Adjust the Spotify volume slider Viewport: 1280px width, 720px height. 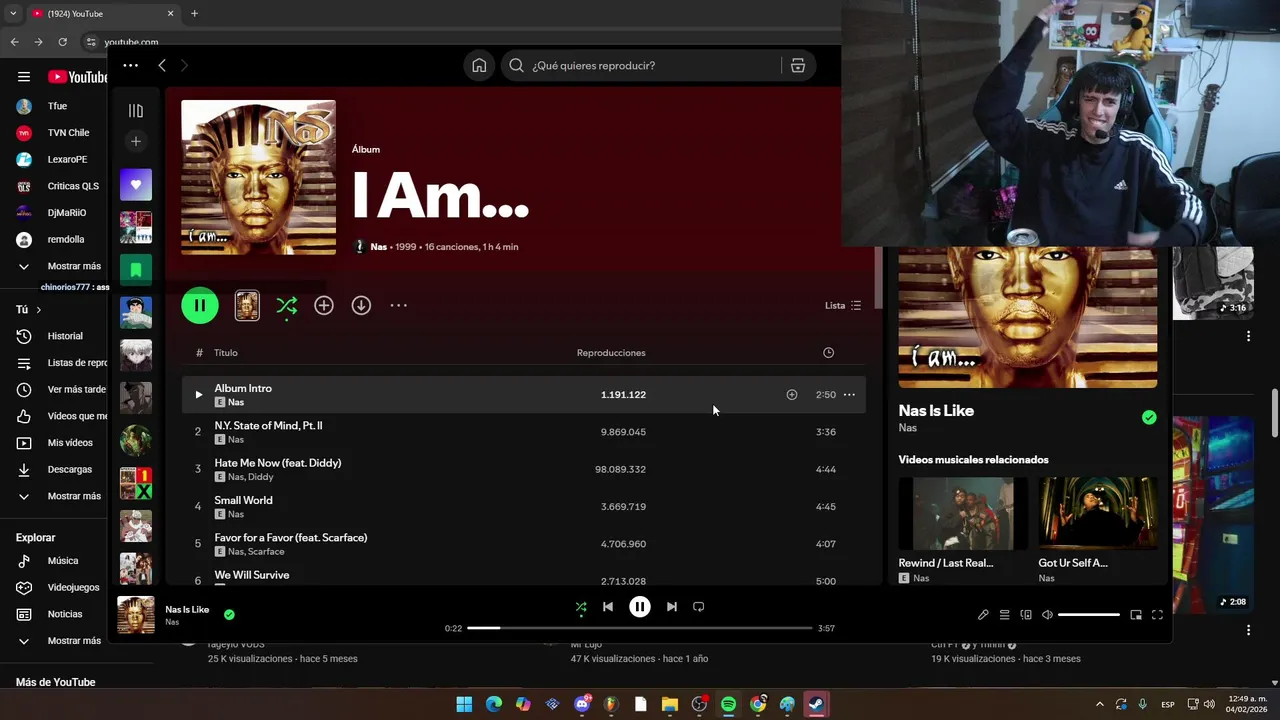pos(1089,615)
